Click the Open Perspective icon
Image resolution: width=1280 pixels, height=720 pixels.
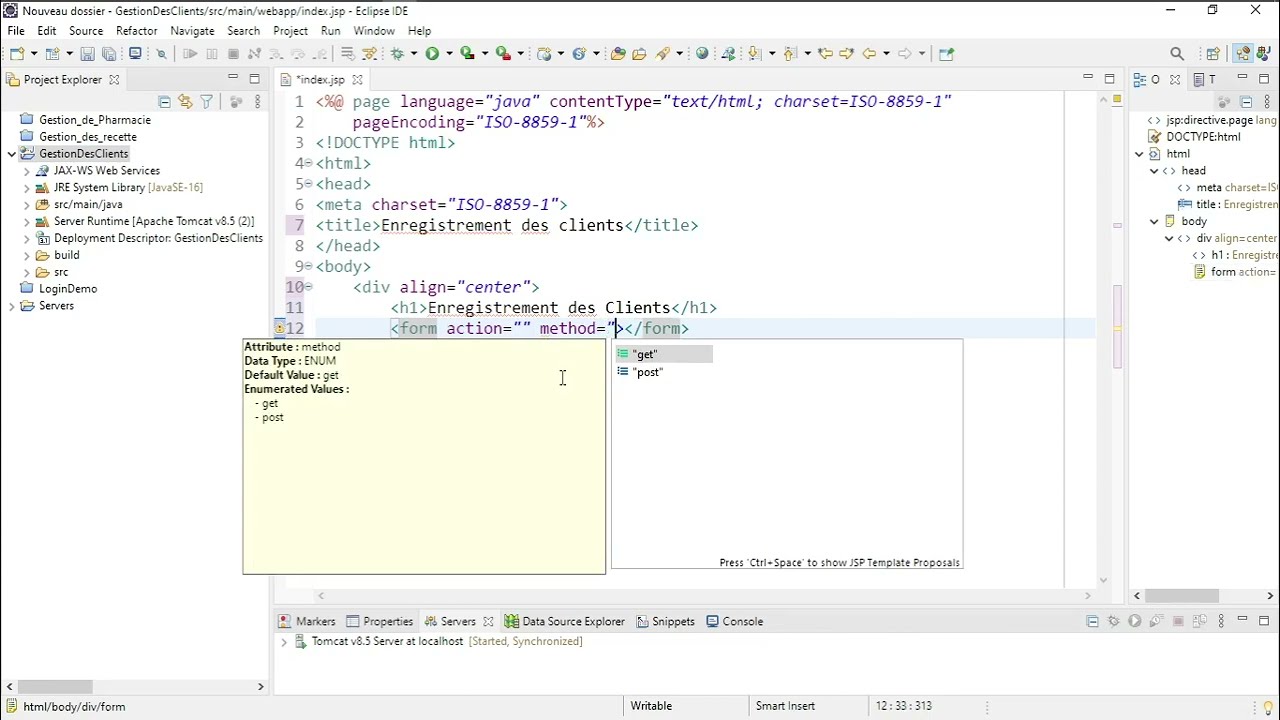1212,53
